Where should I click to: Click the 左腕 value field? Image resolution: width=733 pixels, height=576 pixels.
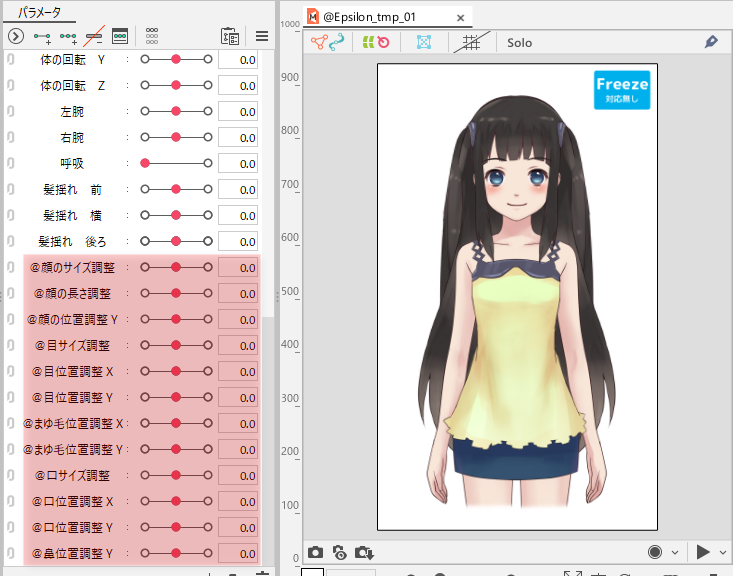pos(238,112)
